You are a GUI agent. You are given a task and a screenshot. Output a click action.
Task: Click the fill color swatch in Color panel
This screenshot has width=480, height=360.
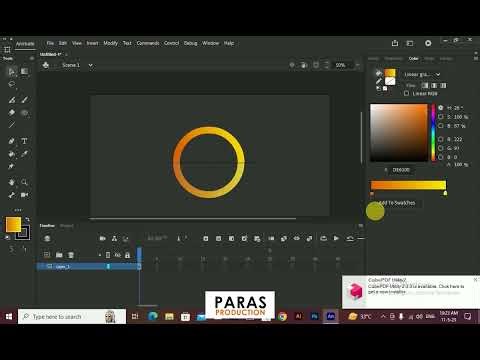tap(390, 73)
